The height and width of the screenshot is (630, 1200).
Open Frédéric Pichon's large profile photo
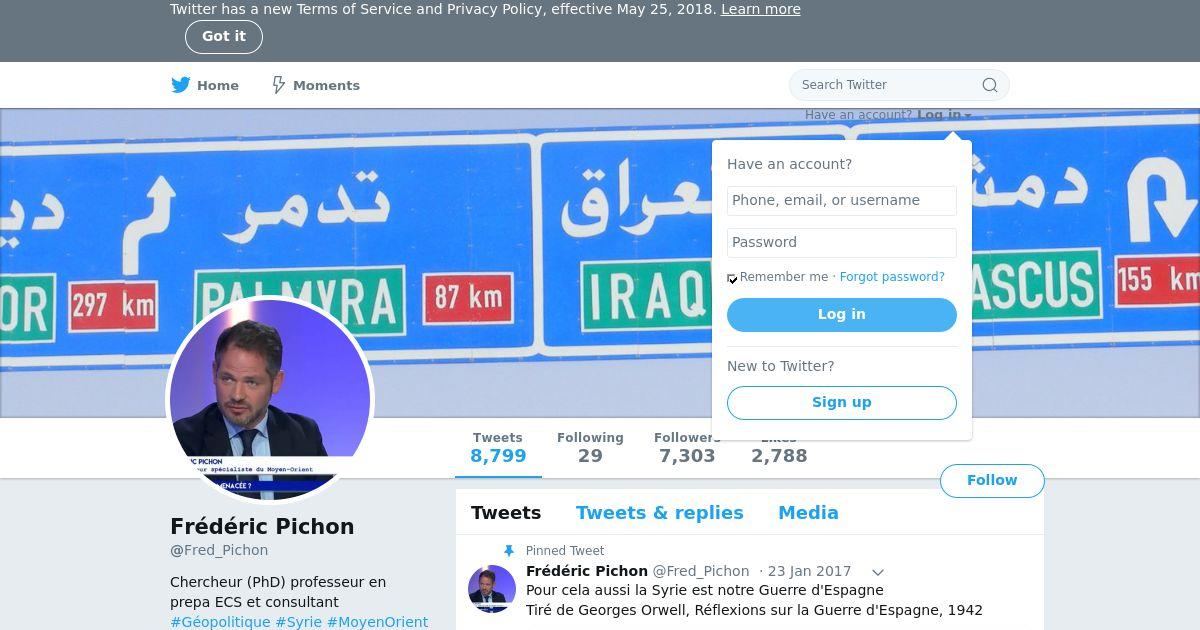[x=270, y=399]
